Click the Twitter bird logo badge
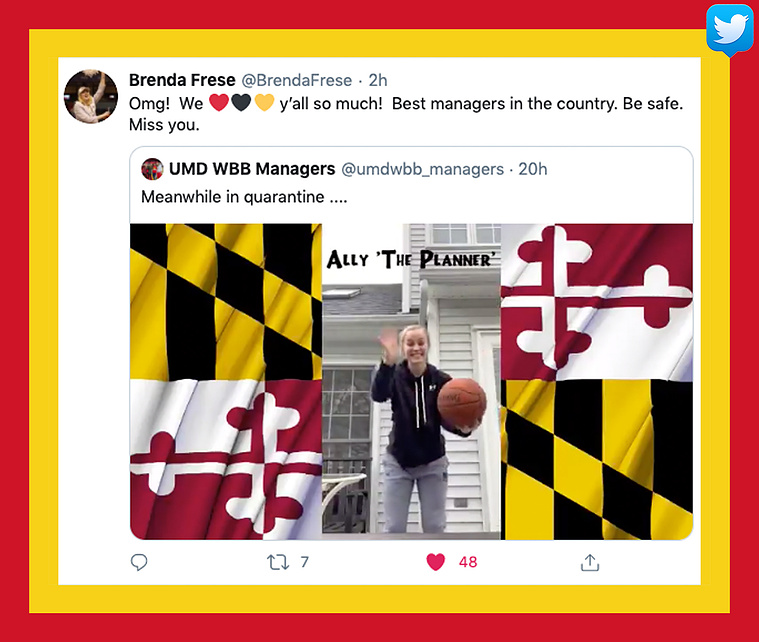Viewport: 759px width, 642px height. tap(730, 29)
